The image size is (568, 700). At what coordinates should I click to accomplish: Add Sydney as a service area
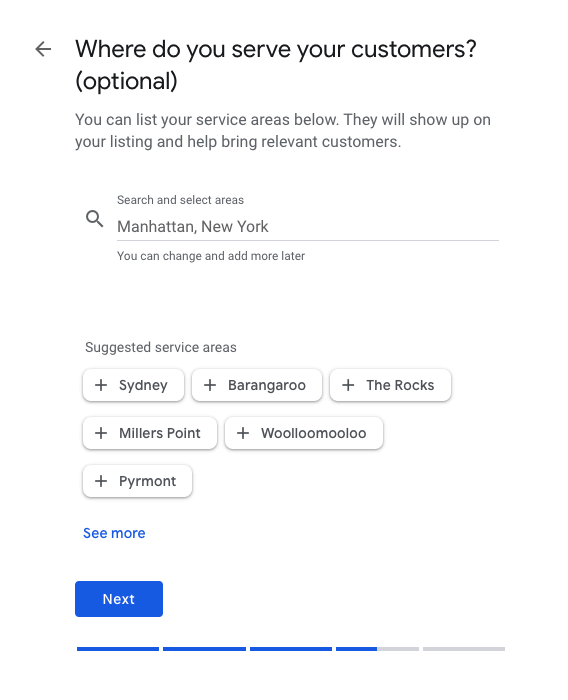pyautogui.click(x=134, y=385)
